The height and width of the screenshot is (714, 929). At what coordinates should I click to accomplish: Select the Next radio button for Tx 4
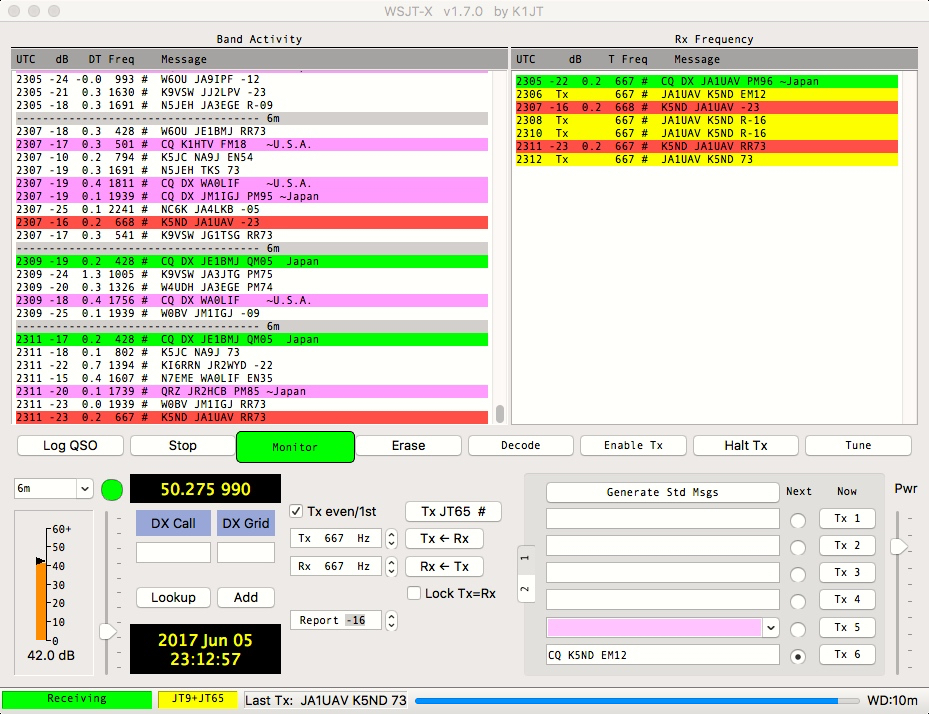coord(798,602)
